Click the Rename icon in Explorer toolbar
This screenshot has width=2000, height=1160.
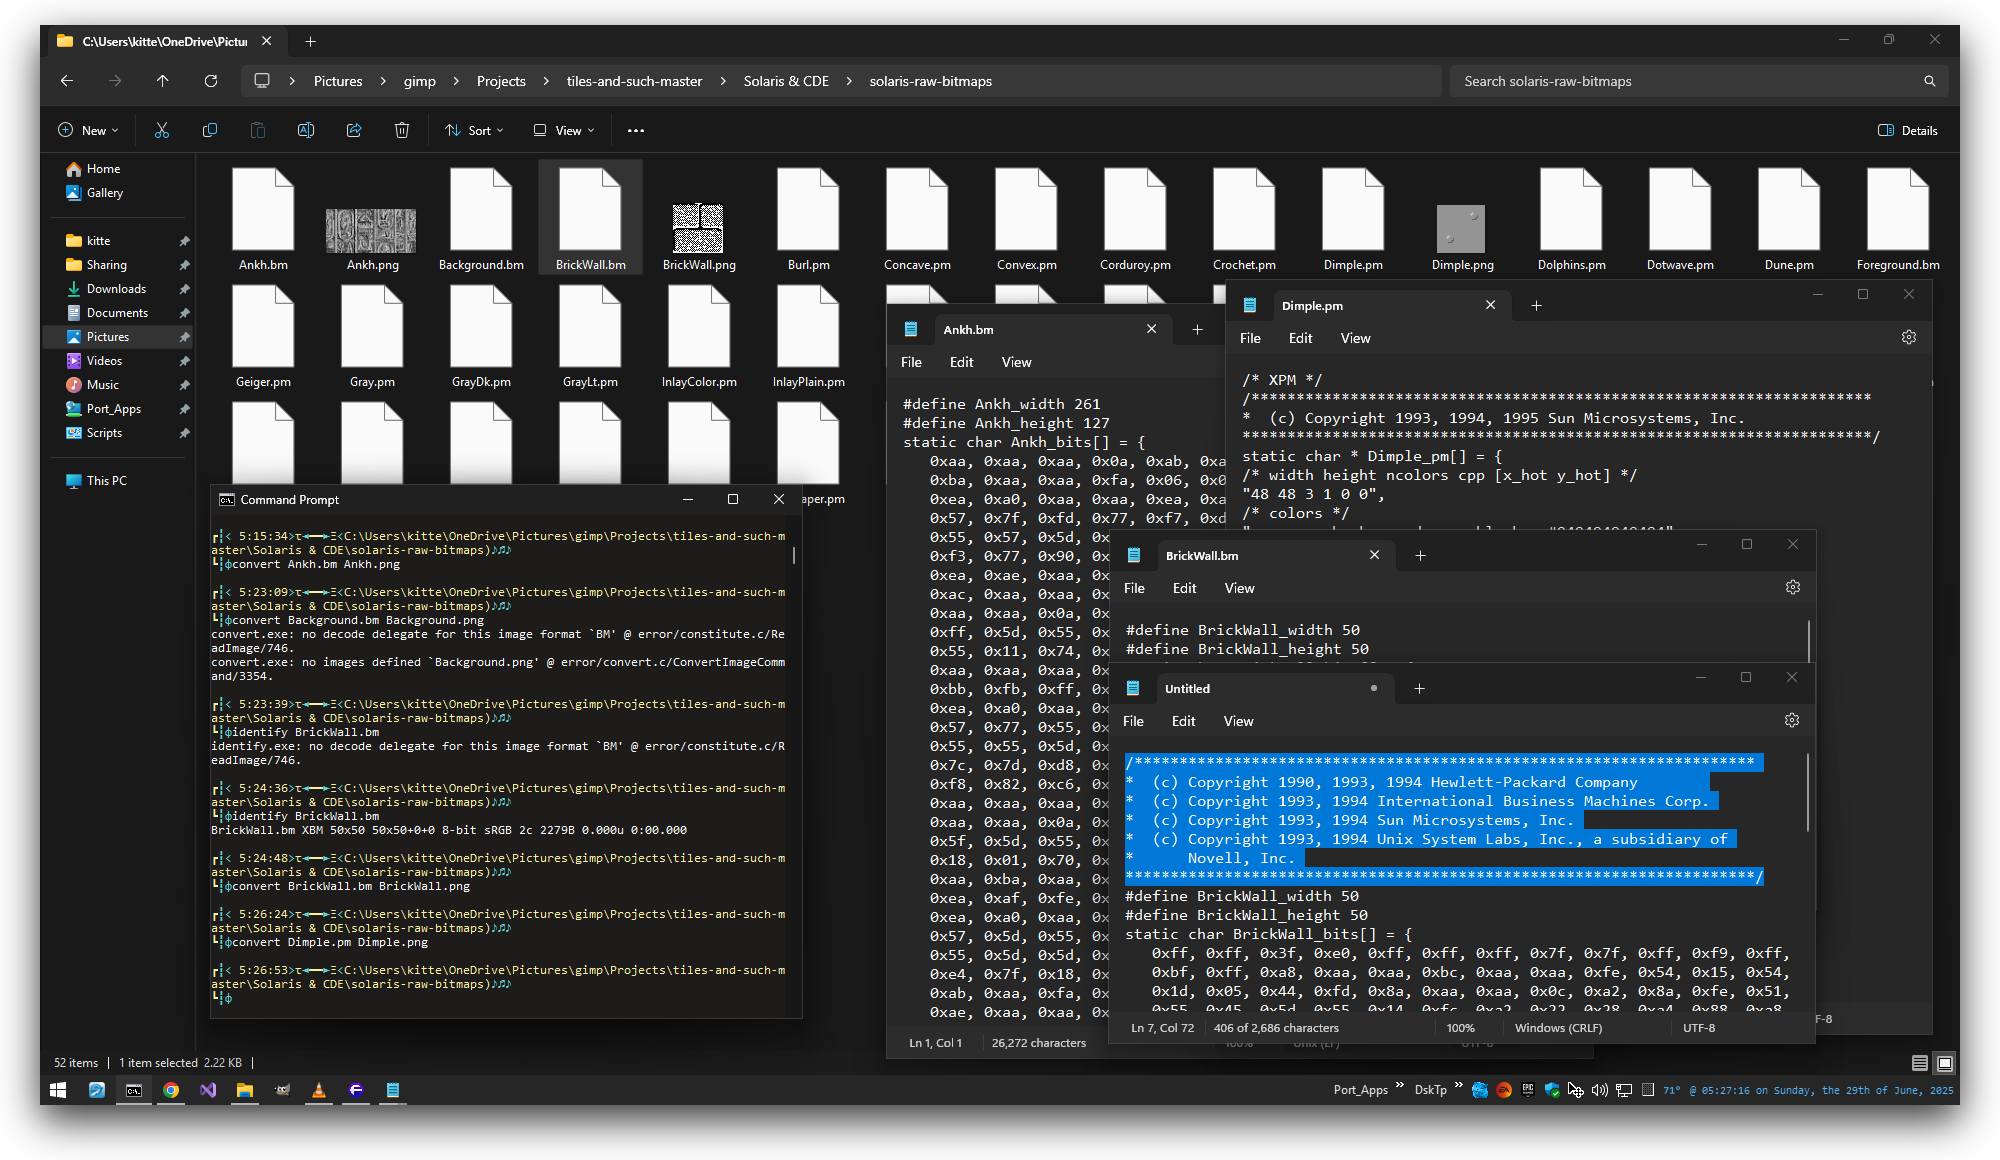coord(306,130)
